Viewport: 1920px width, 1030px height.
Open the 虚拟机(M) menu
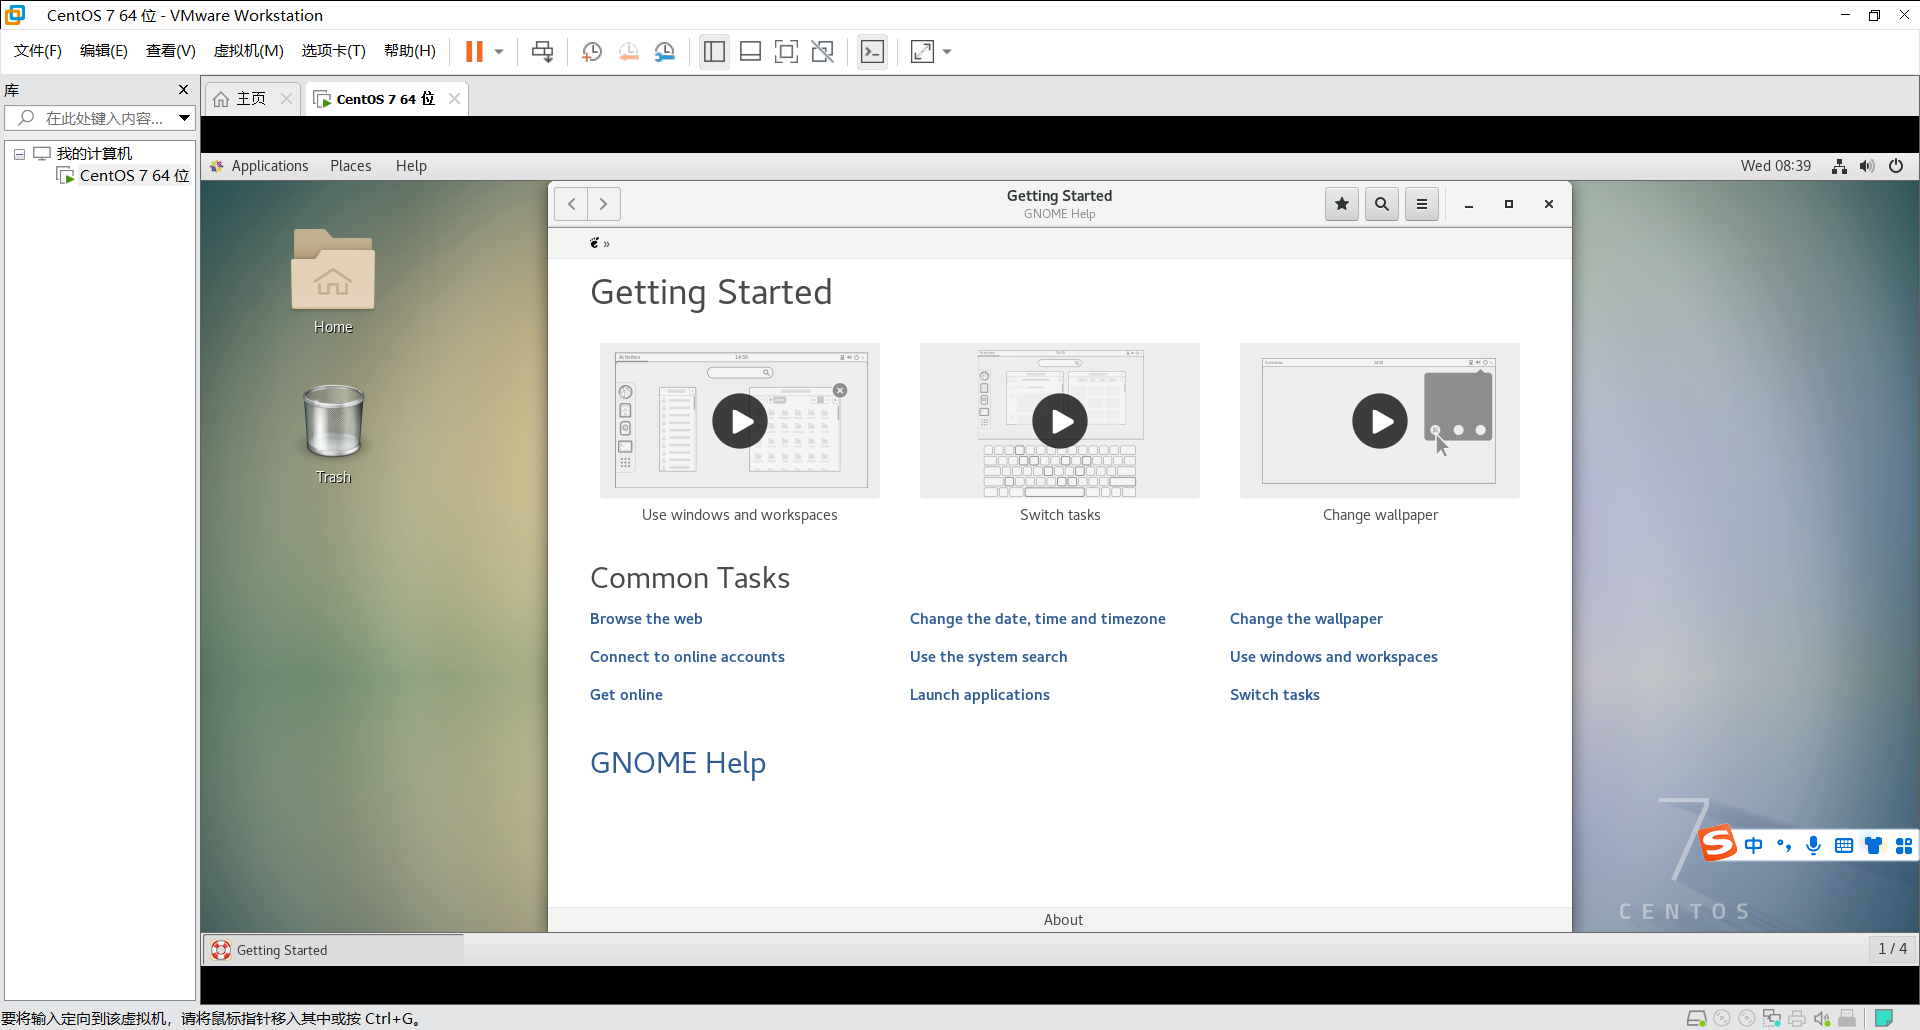coord(248,51)
